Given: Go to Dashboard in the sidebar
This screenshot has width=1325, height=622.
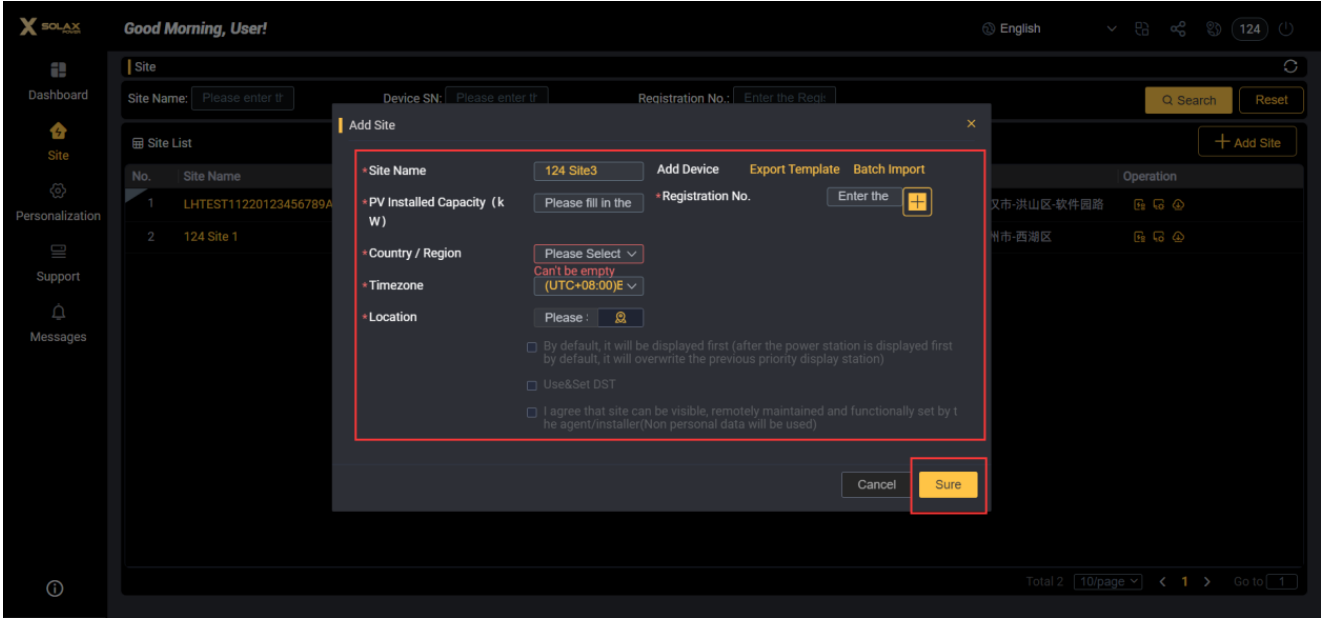Looking at the screenshot, I should tap(58, 81).
